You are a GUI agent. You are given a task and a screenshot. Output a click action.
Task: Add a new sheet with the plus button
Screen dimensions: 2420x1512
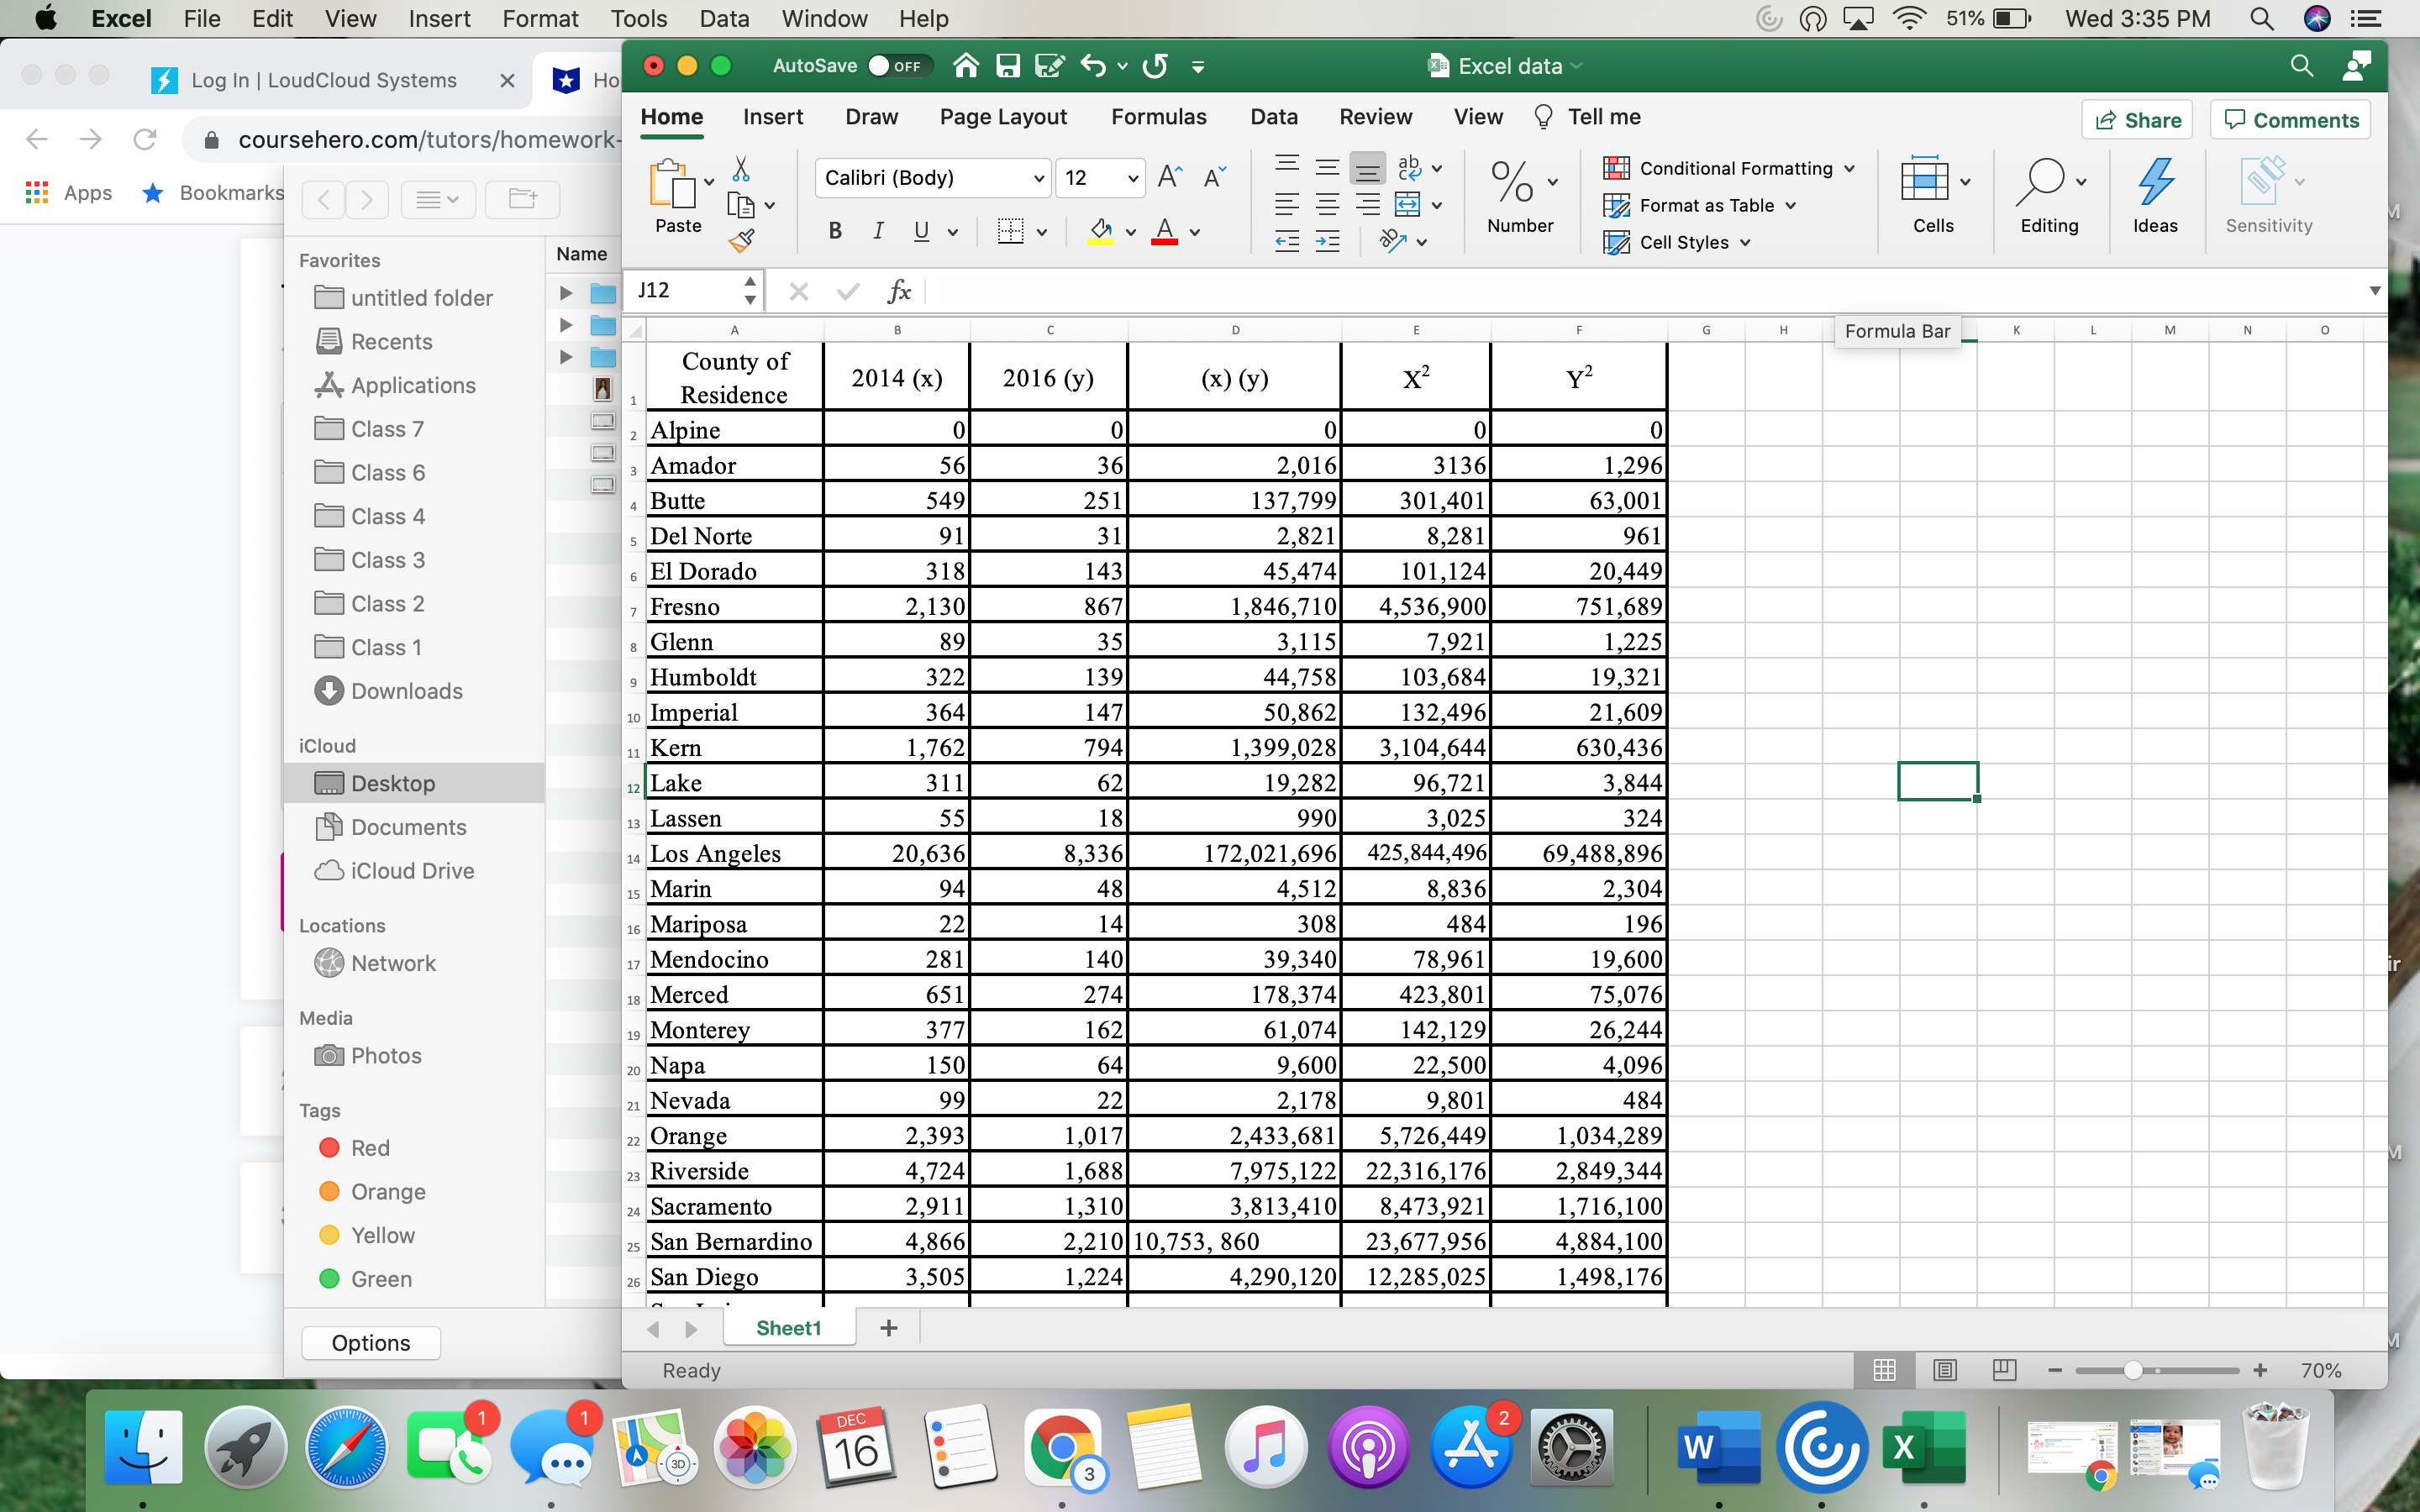[888, 1328]
